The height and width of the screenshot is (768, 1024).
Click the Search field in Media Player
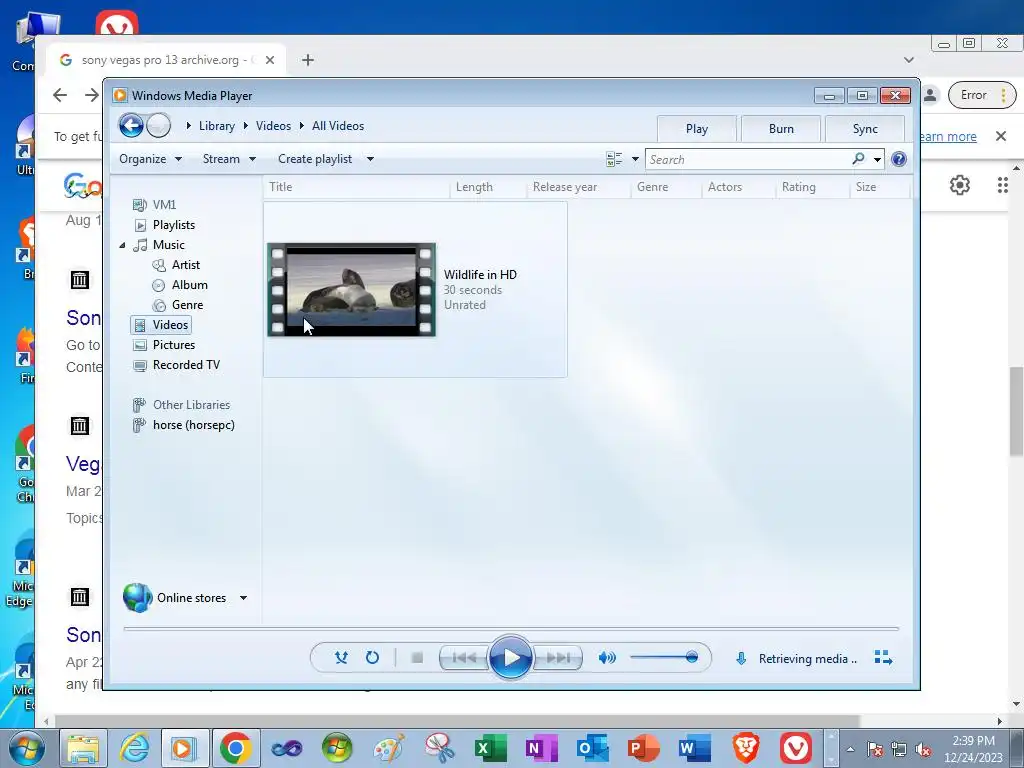coord(748,159)
